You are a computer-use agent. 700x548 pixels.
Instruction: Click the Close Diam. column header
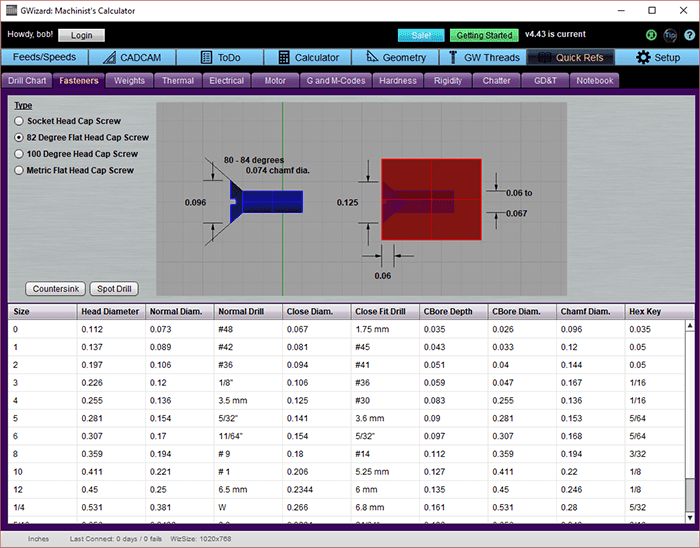tap(317, 311)
